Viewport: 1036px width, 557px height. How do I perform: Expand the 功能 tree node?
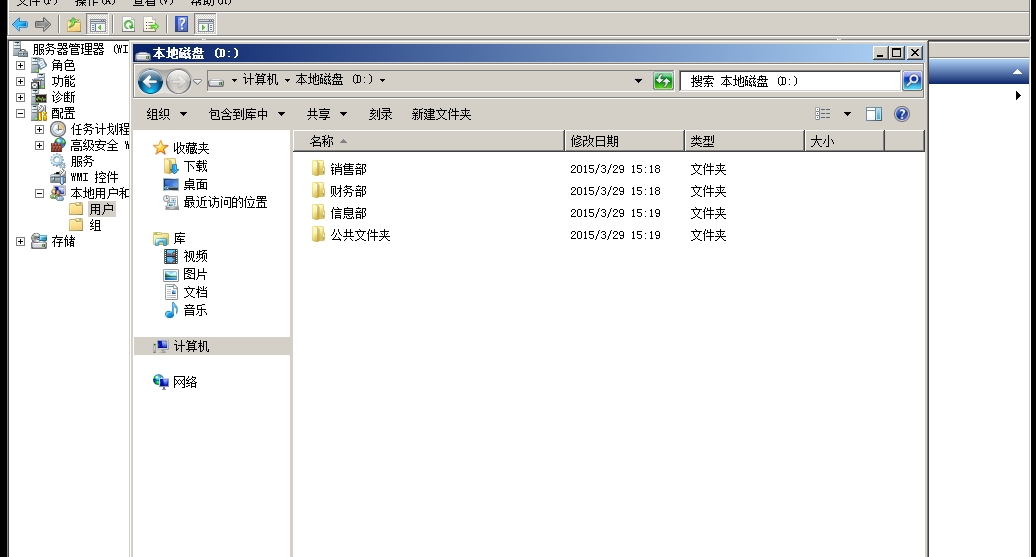point(20,81)
